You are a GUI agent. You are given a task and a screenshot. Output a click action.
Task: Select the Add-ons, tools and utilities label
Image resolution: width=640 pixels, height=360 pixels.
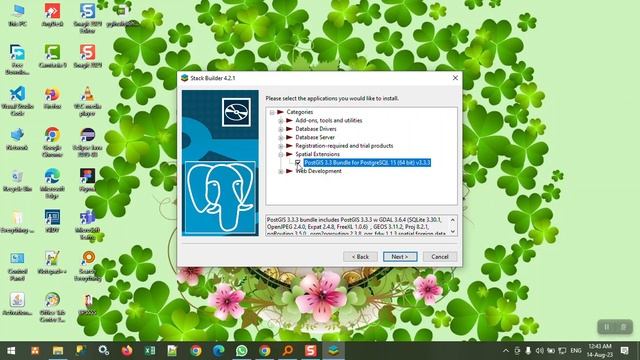(329, 120)
